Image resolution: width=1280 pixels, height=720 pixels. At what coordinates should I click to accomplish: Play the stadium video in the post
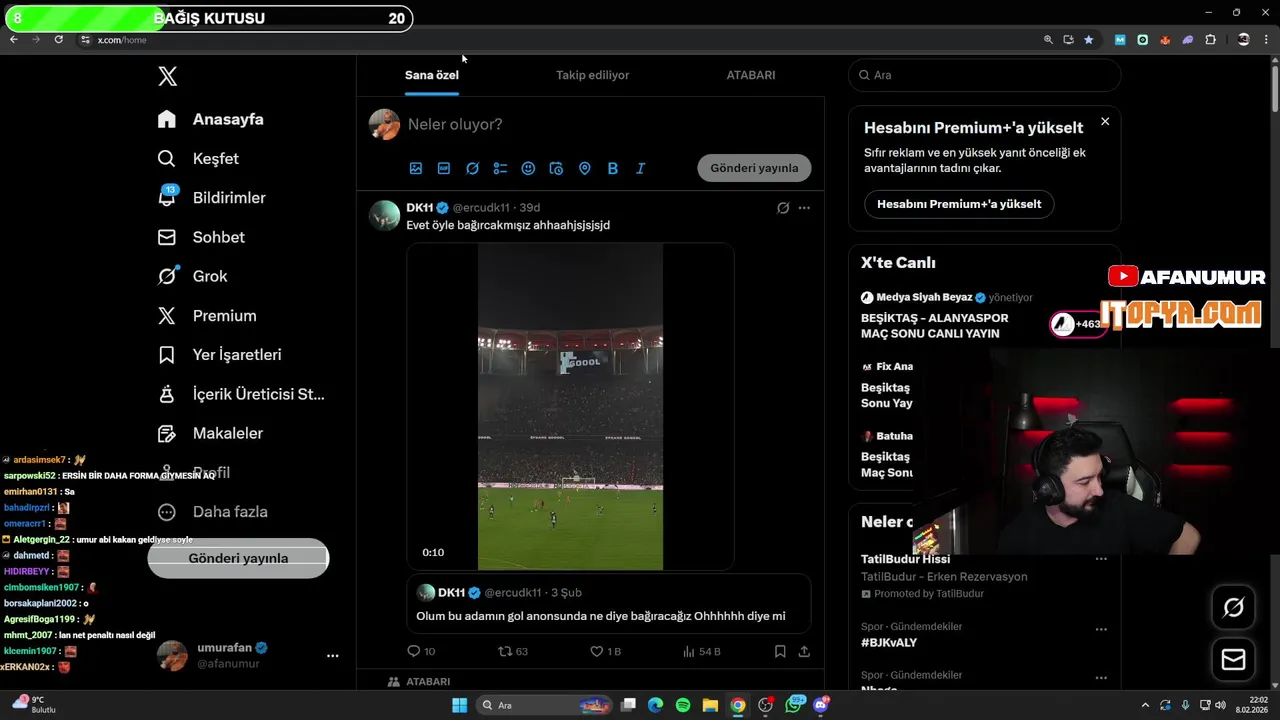570,407
